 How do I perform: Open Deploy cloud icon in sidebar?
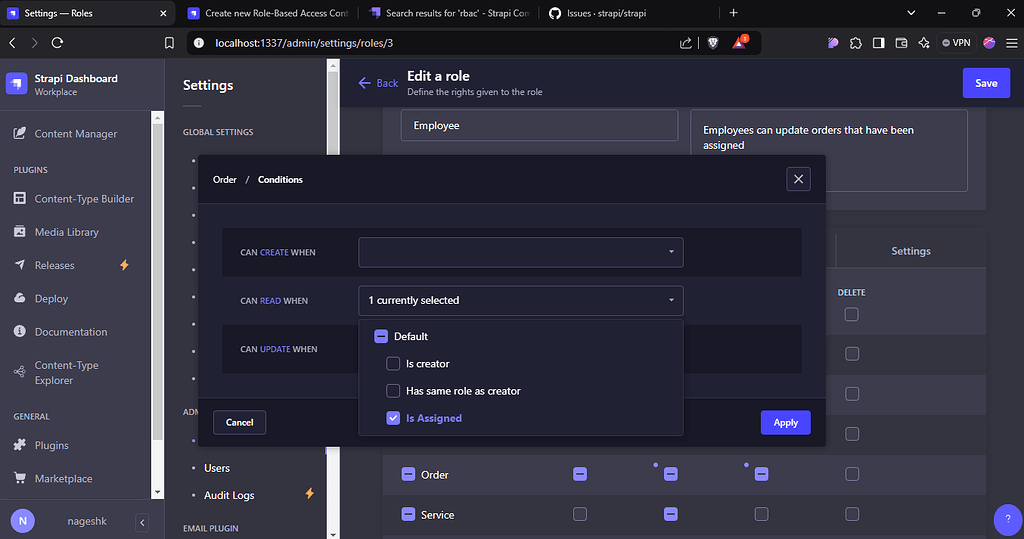19,299
